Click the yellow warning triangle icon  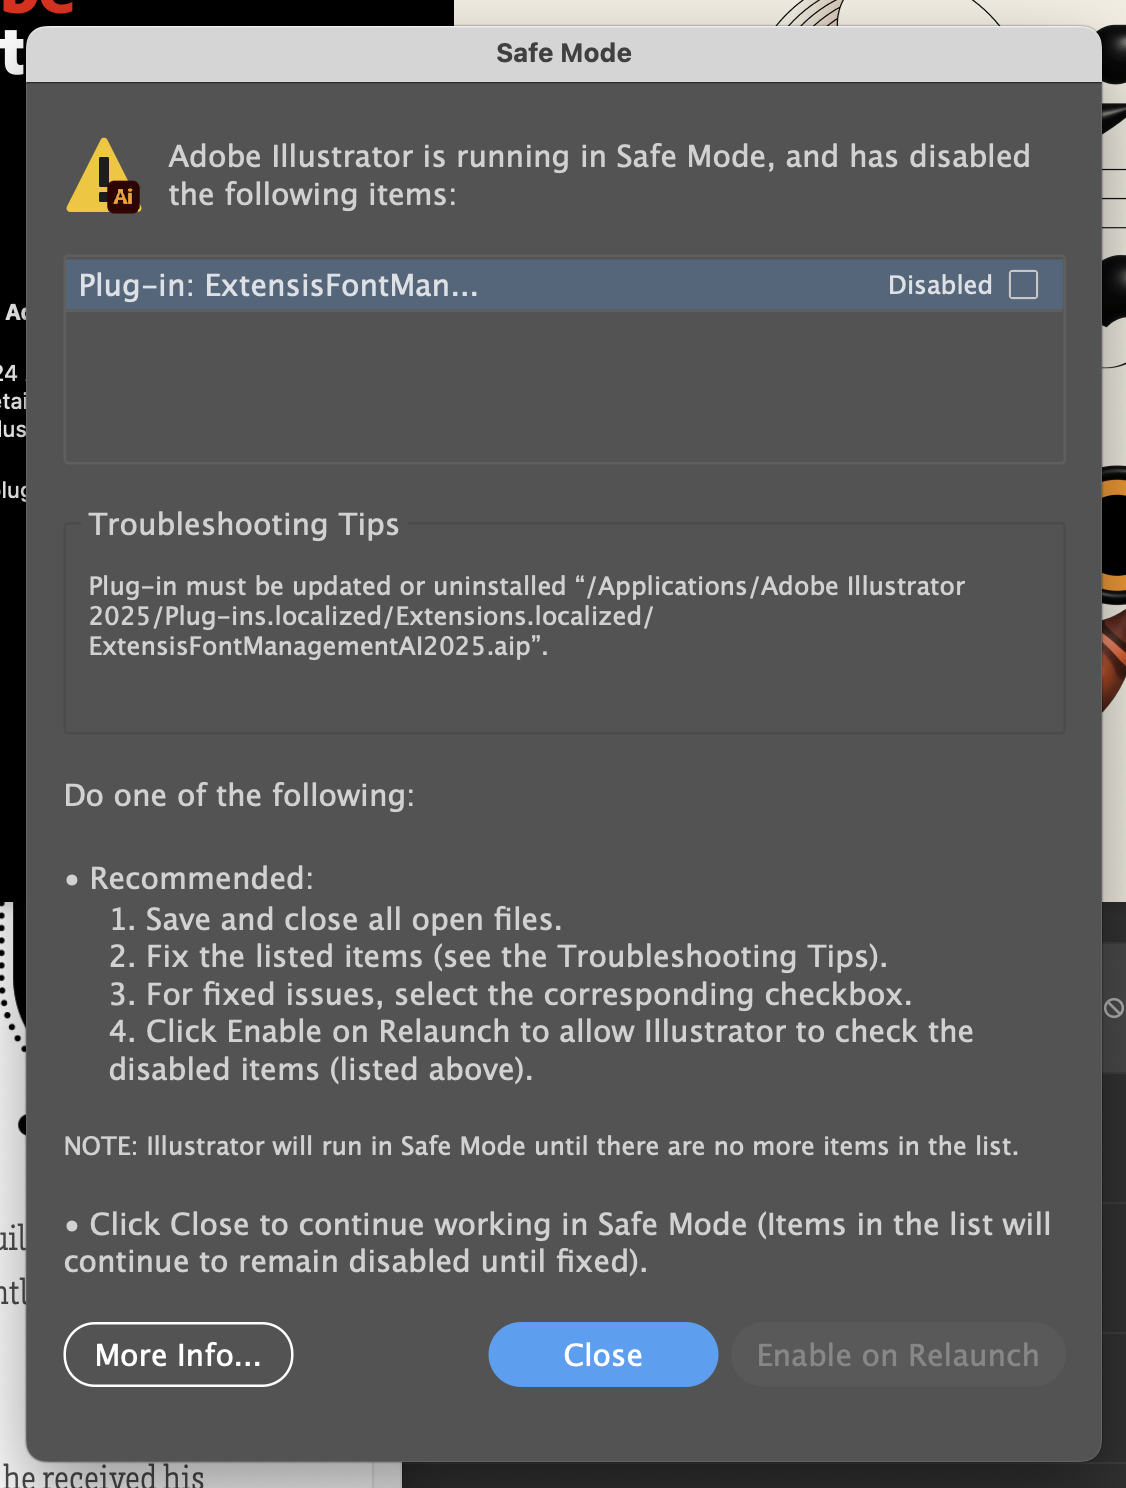[100, 170]
